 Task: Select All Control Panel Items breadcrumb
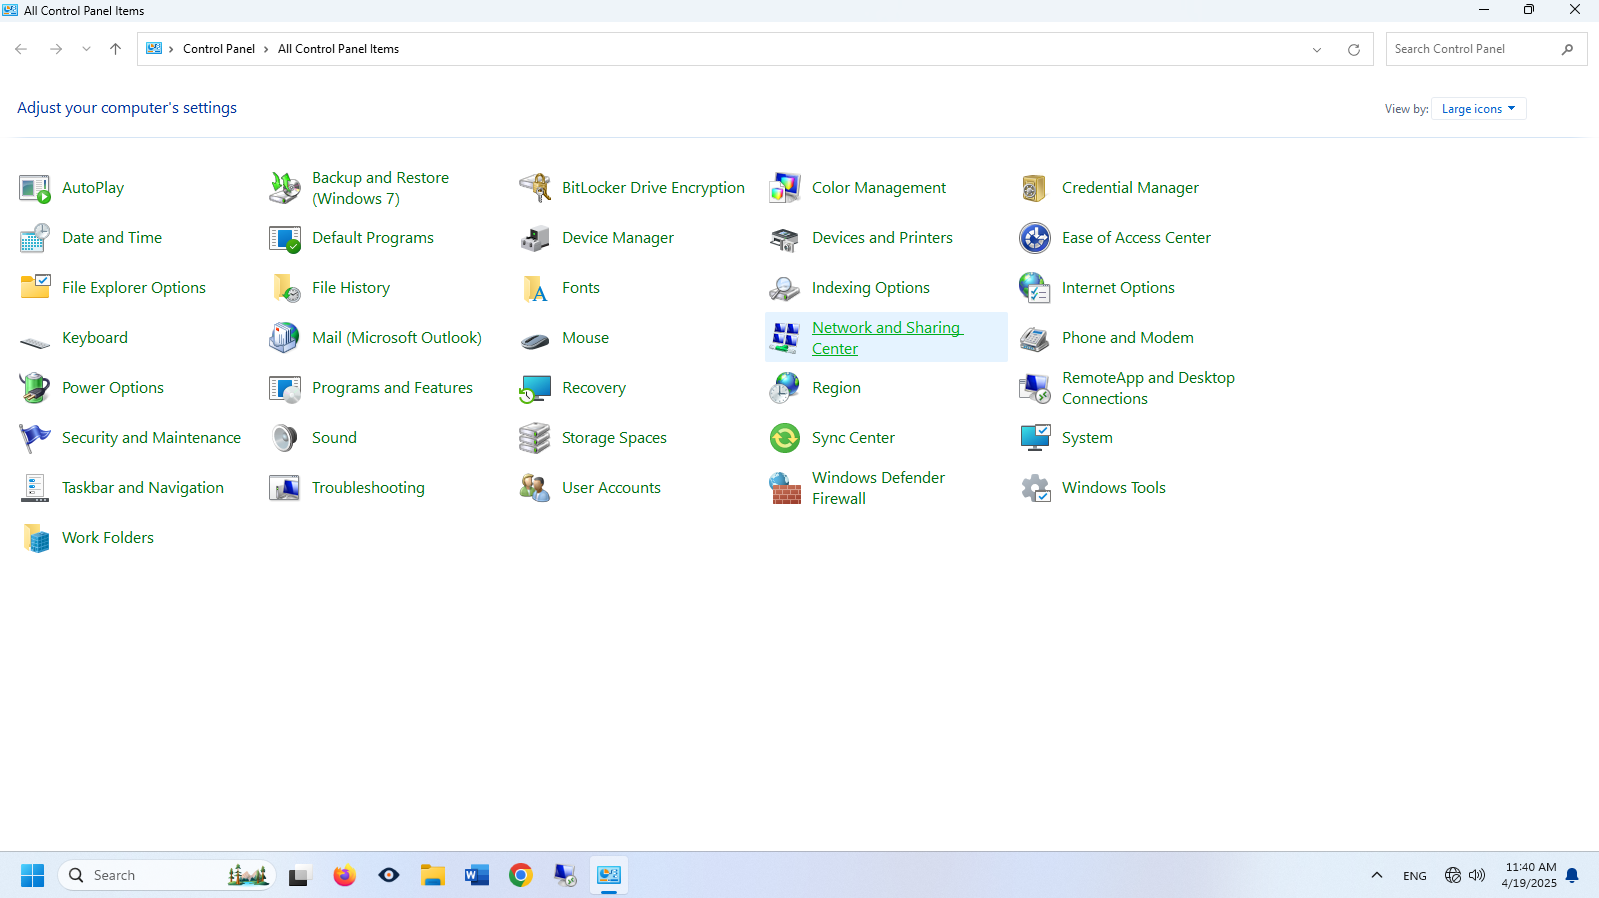(x=338, y=49)
